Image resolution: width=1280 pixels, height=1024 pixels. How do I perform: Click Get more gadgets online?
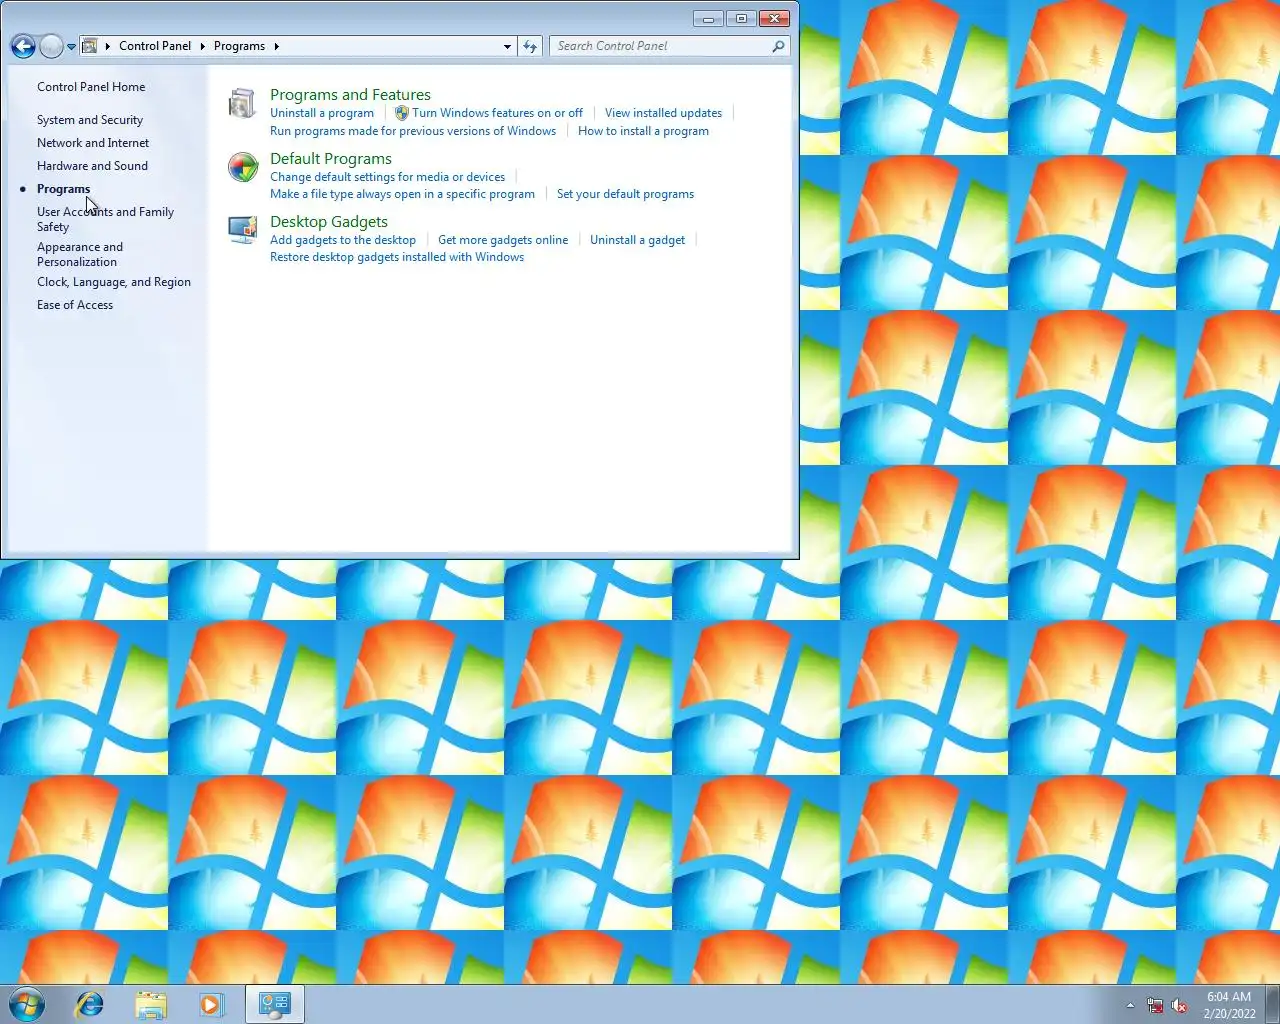tap(503, 240)
